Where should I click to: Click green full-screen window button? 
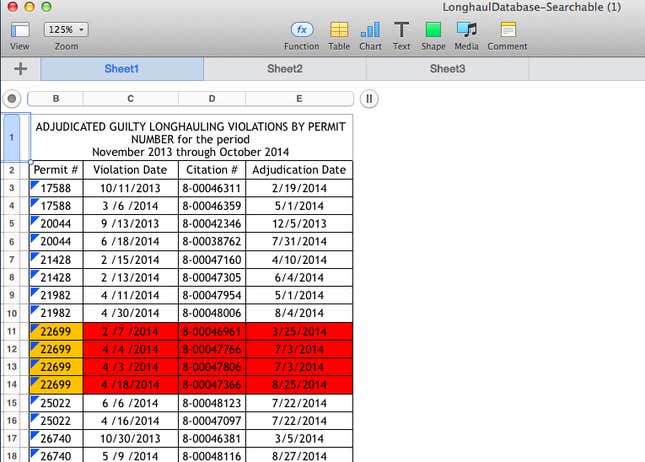coord(46,6)
